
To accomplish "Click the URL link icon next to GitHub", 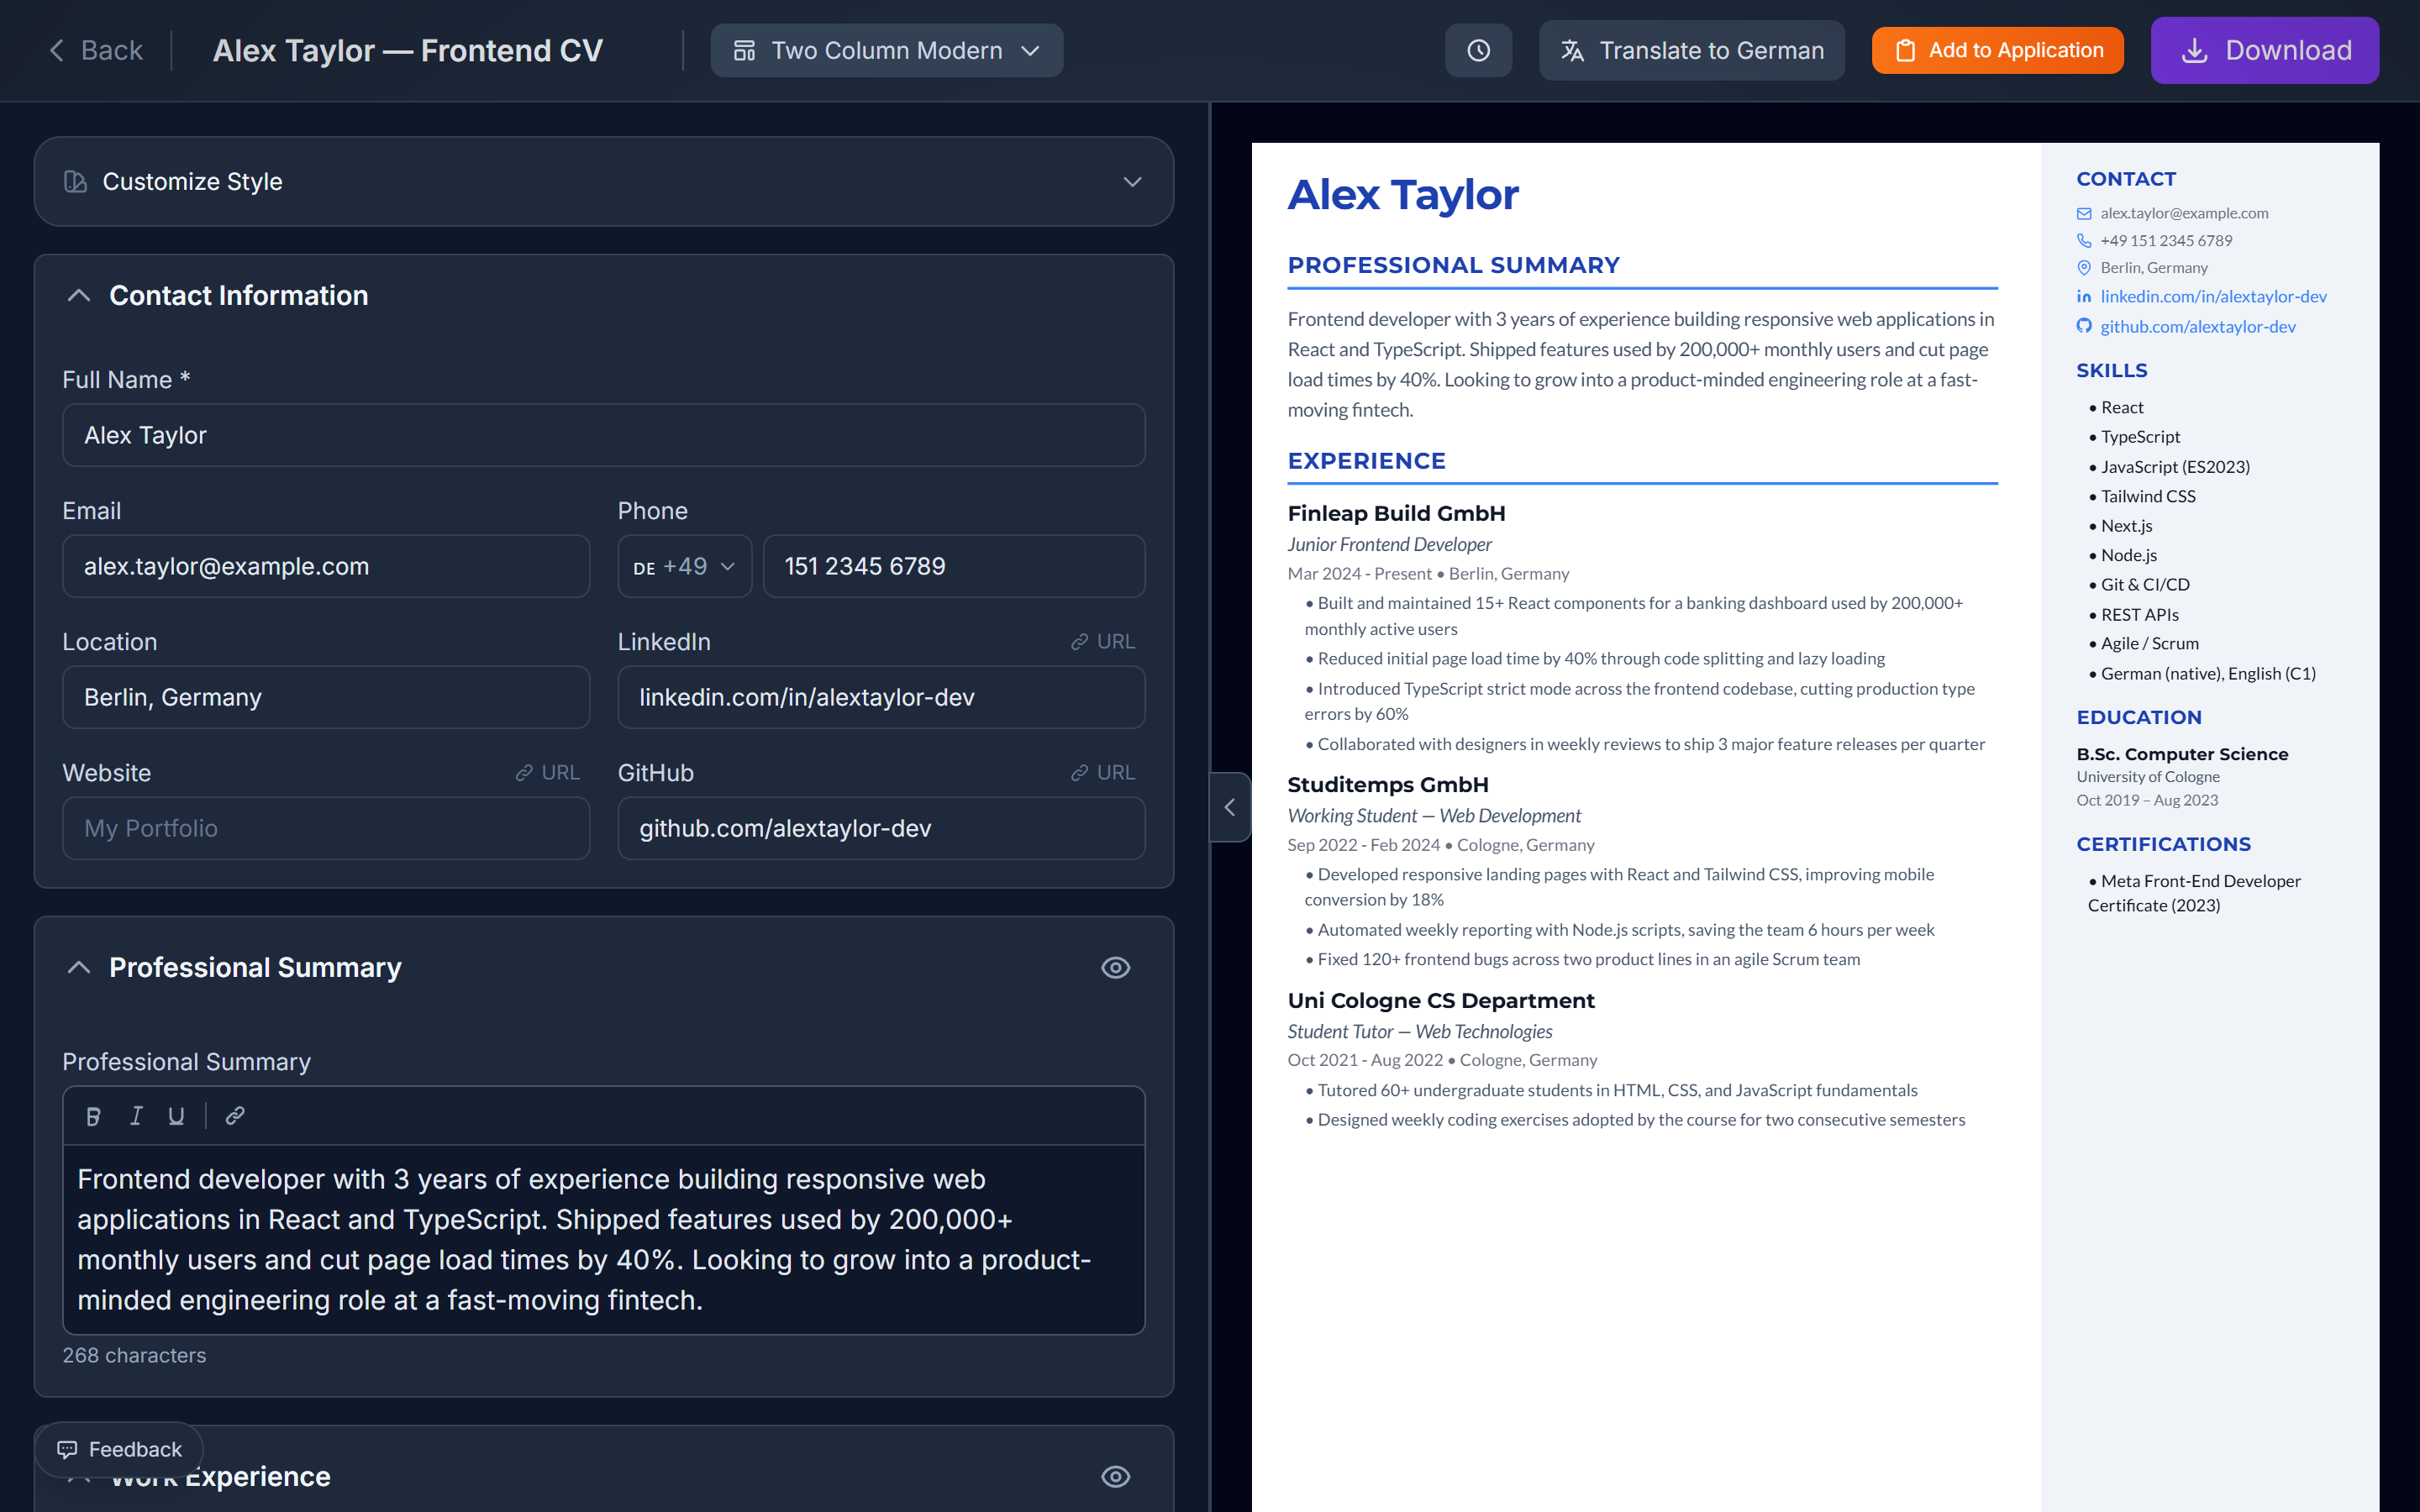I will (1103, 773).
